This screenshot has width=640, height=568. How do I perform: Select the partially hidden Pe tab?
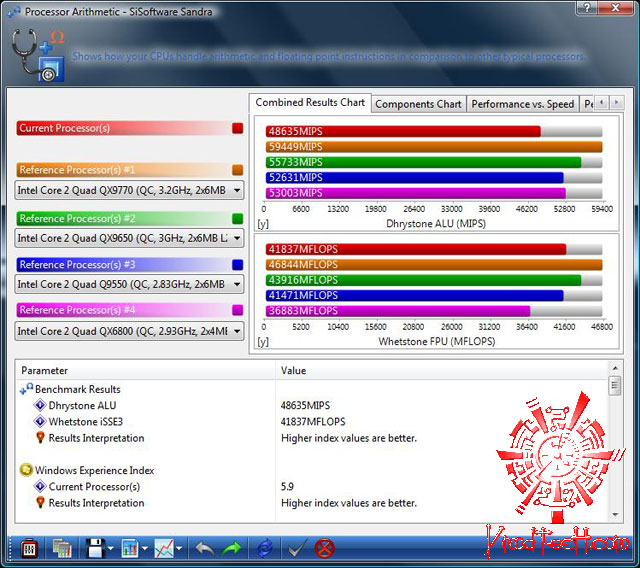[x=588, y=104]
